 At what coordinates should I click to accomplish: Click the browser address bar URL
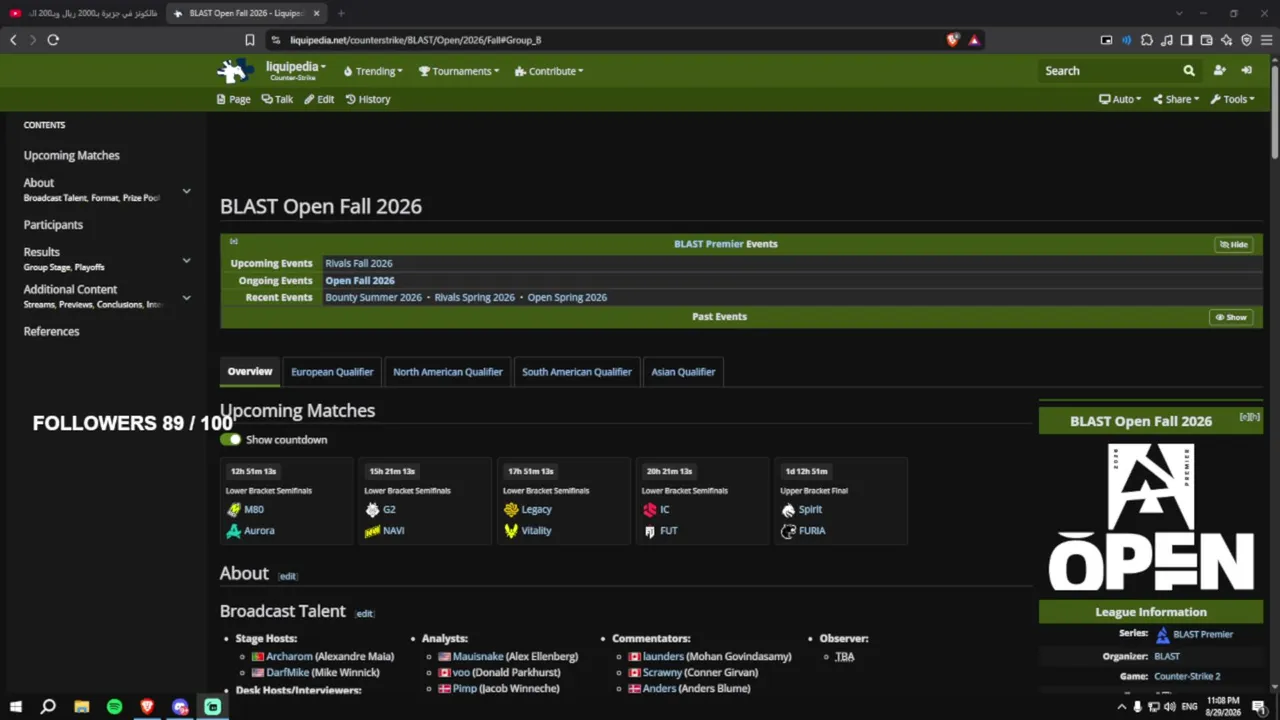pyautogui.click(x=415, y=40)
